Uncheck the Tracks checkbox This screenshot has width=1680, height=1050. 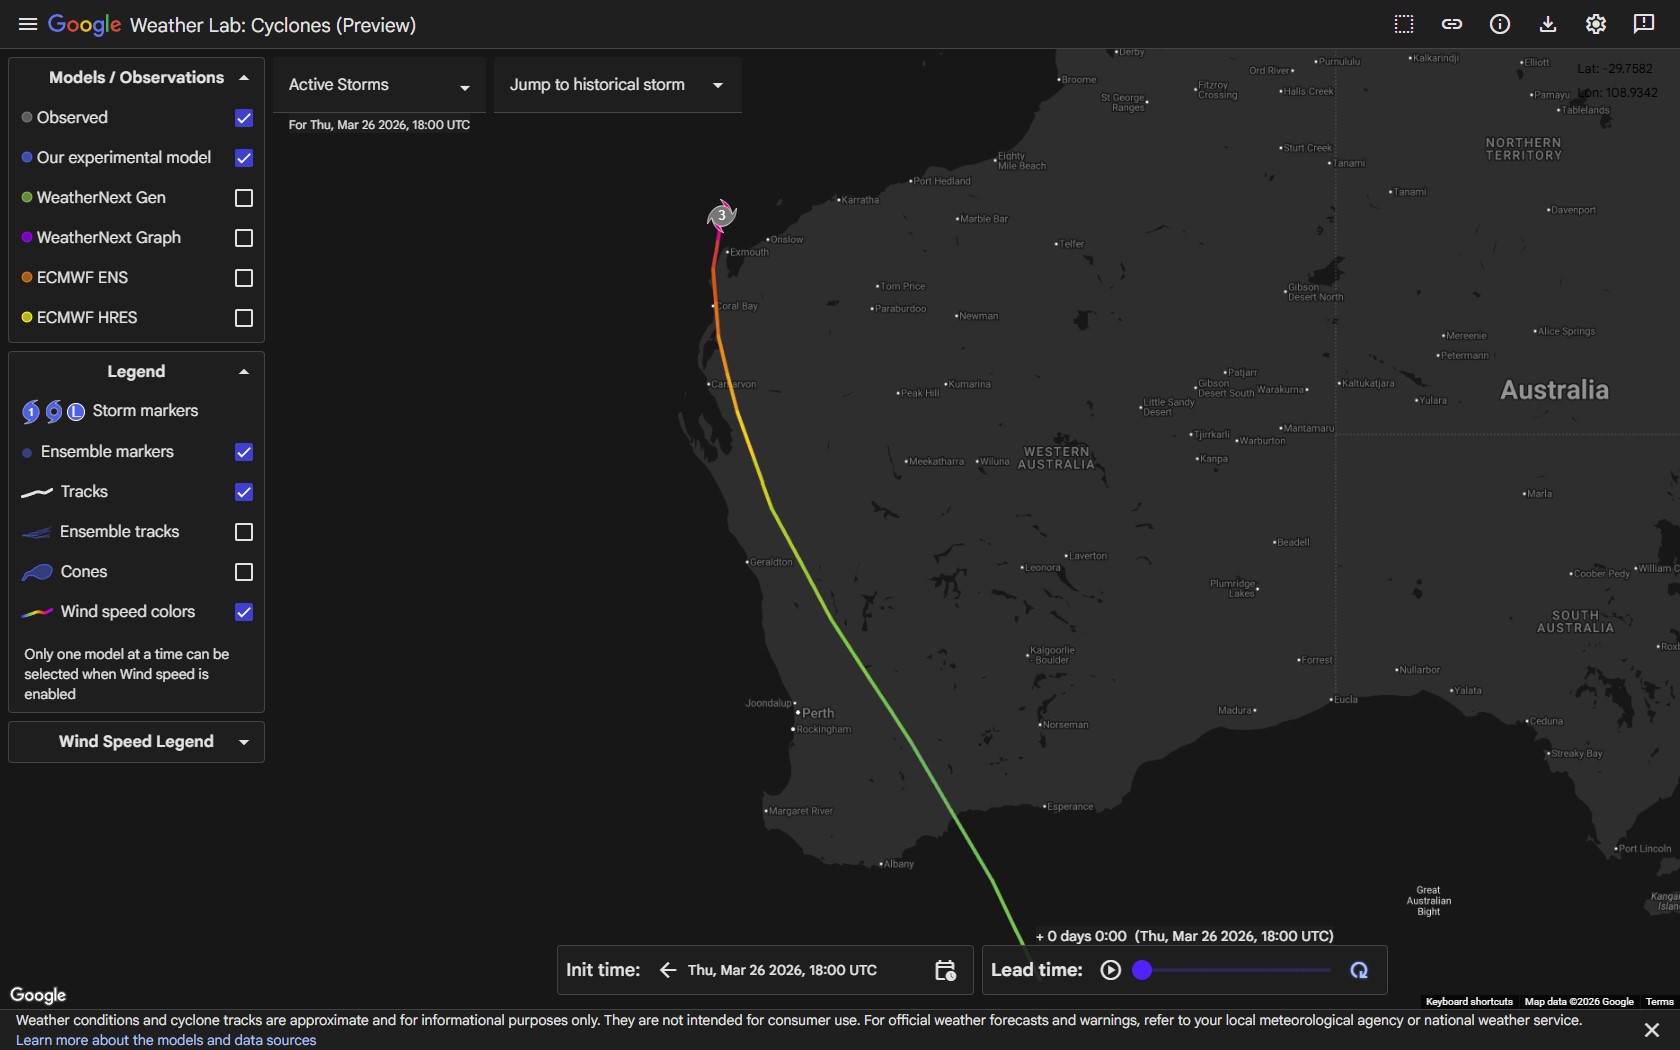point(244,492)
